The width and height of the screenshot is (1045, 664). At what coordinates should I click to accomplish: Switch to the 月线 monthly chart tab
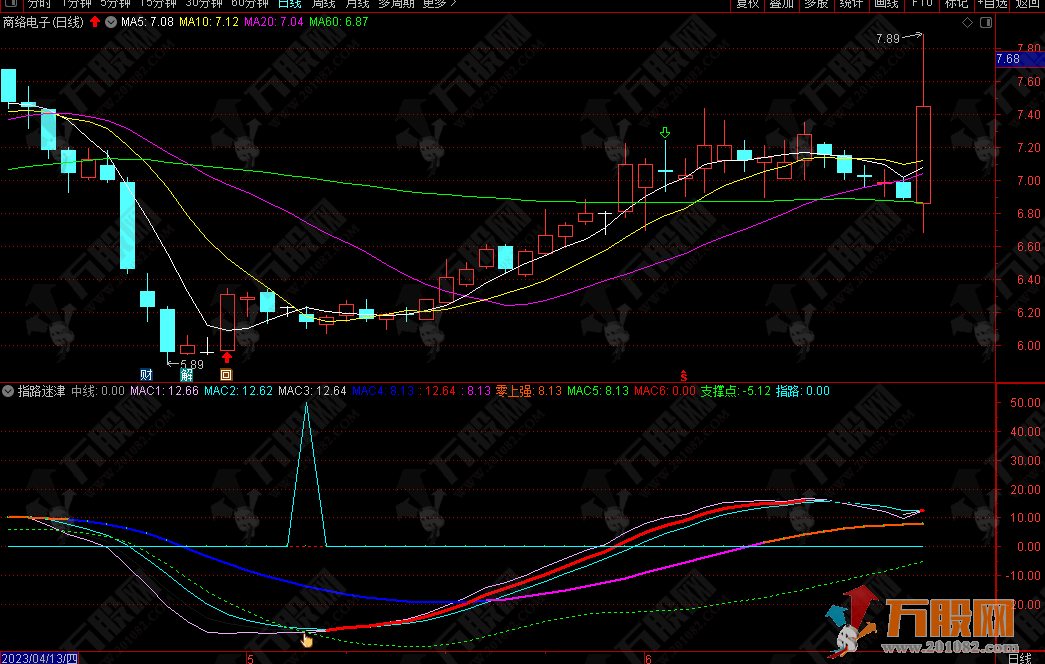(x=357, y=3)
